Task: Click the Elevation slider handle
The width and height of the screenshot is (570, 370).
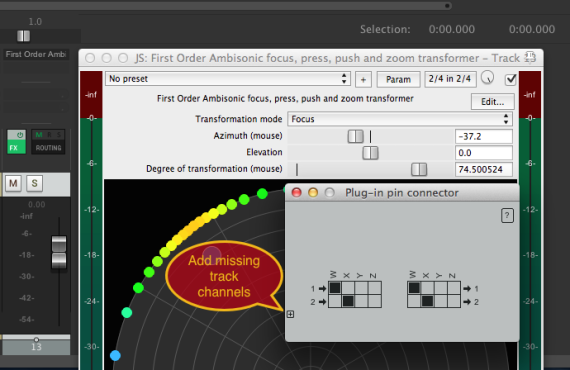Action: (370, 153)
